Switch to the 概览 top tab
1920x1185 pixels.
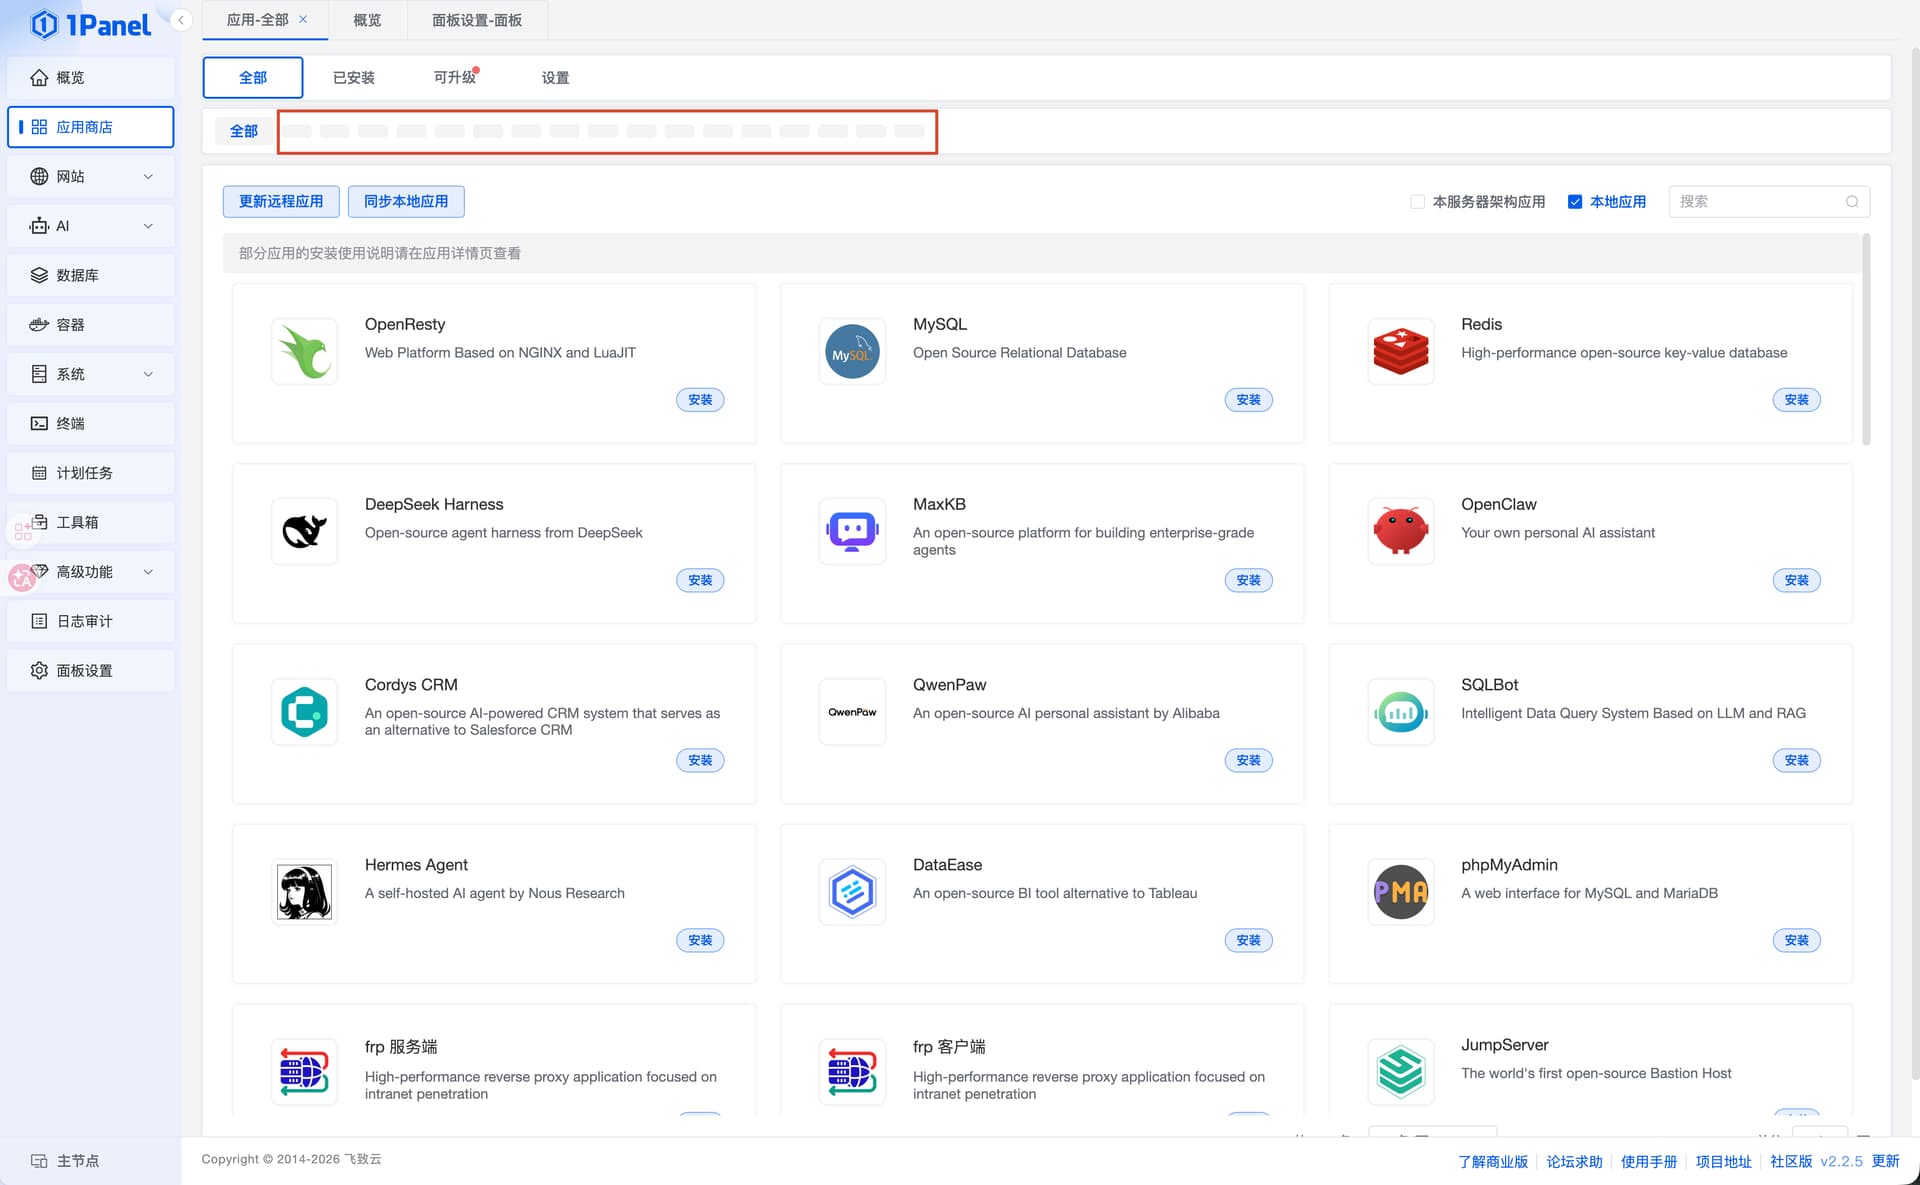click(367, 20)
